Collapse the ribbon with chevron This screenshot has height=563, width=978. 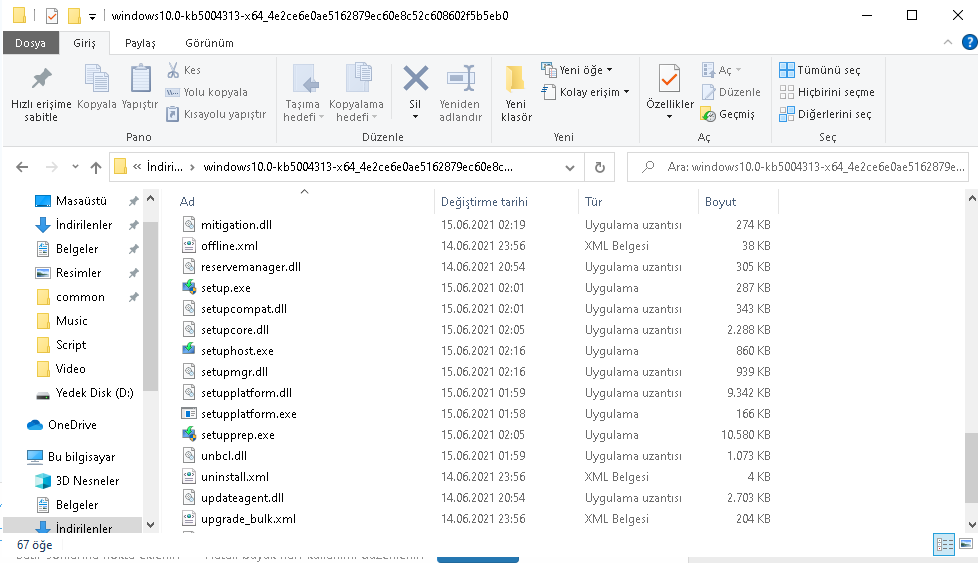click(x=947, y=42)
